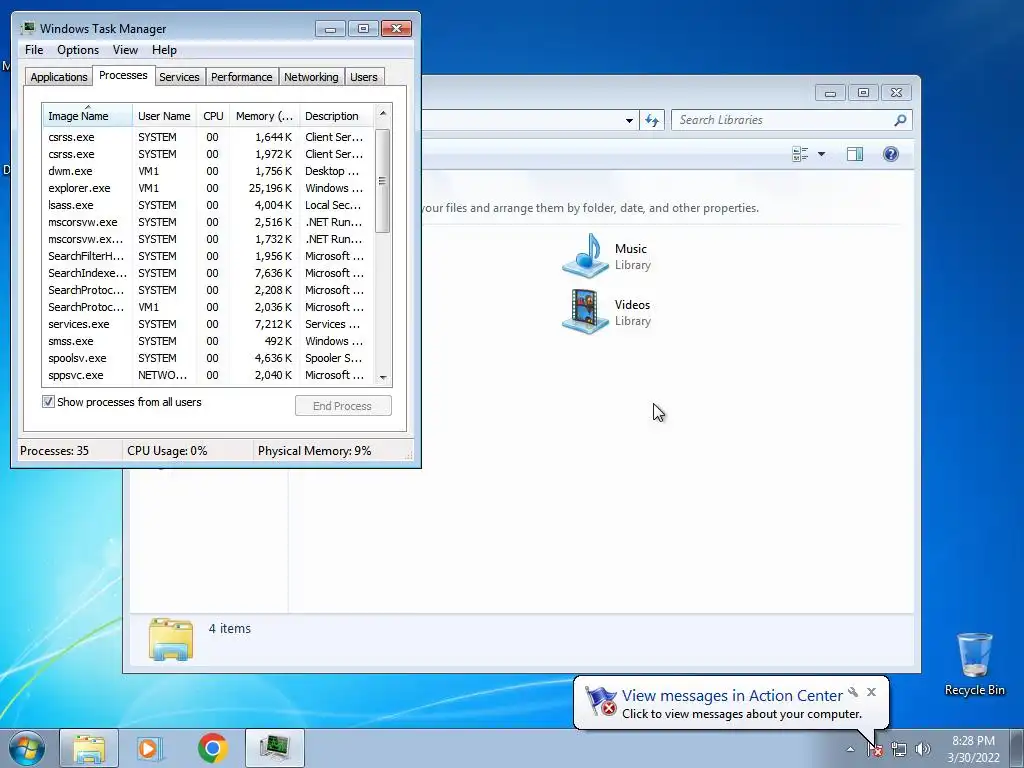
Task: Click the refresh arrows icon in address bar
Action: point(652,120)
